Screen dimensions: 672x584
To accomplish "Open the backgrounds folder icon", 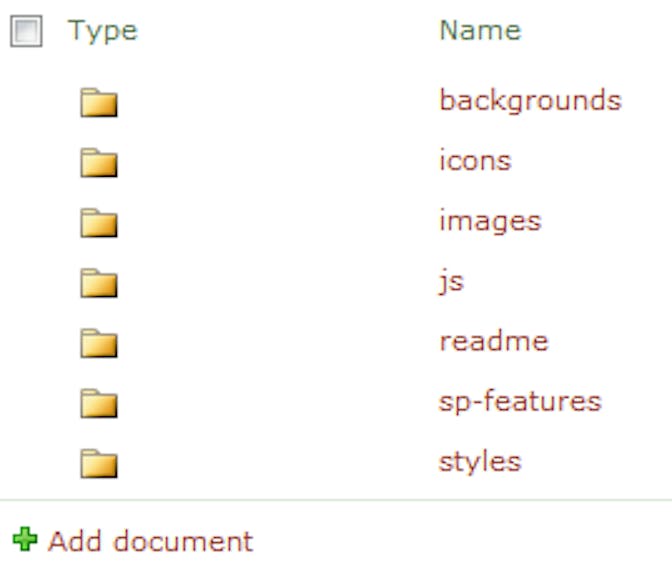I will click(99, 102).
